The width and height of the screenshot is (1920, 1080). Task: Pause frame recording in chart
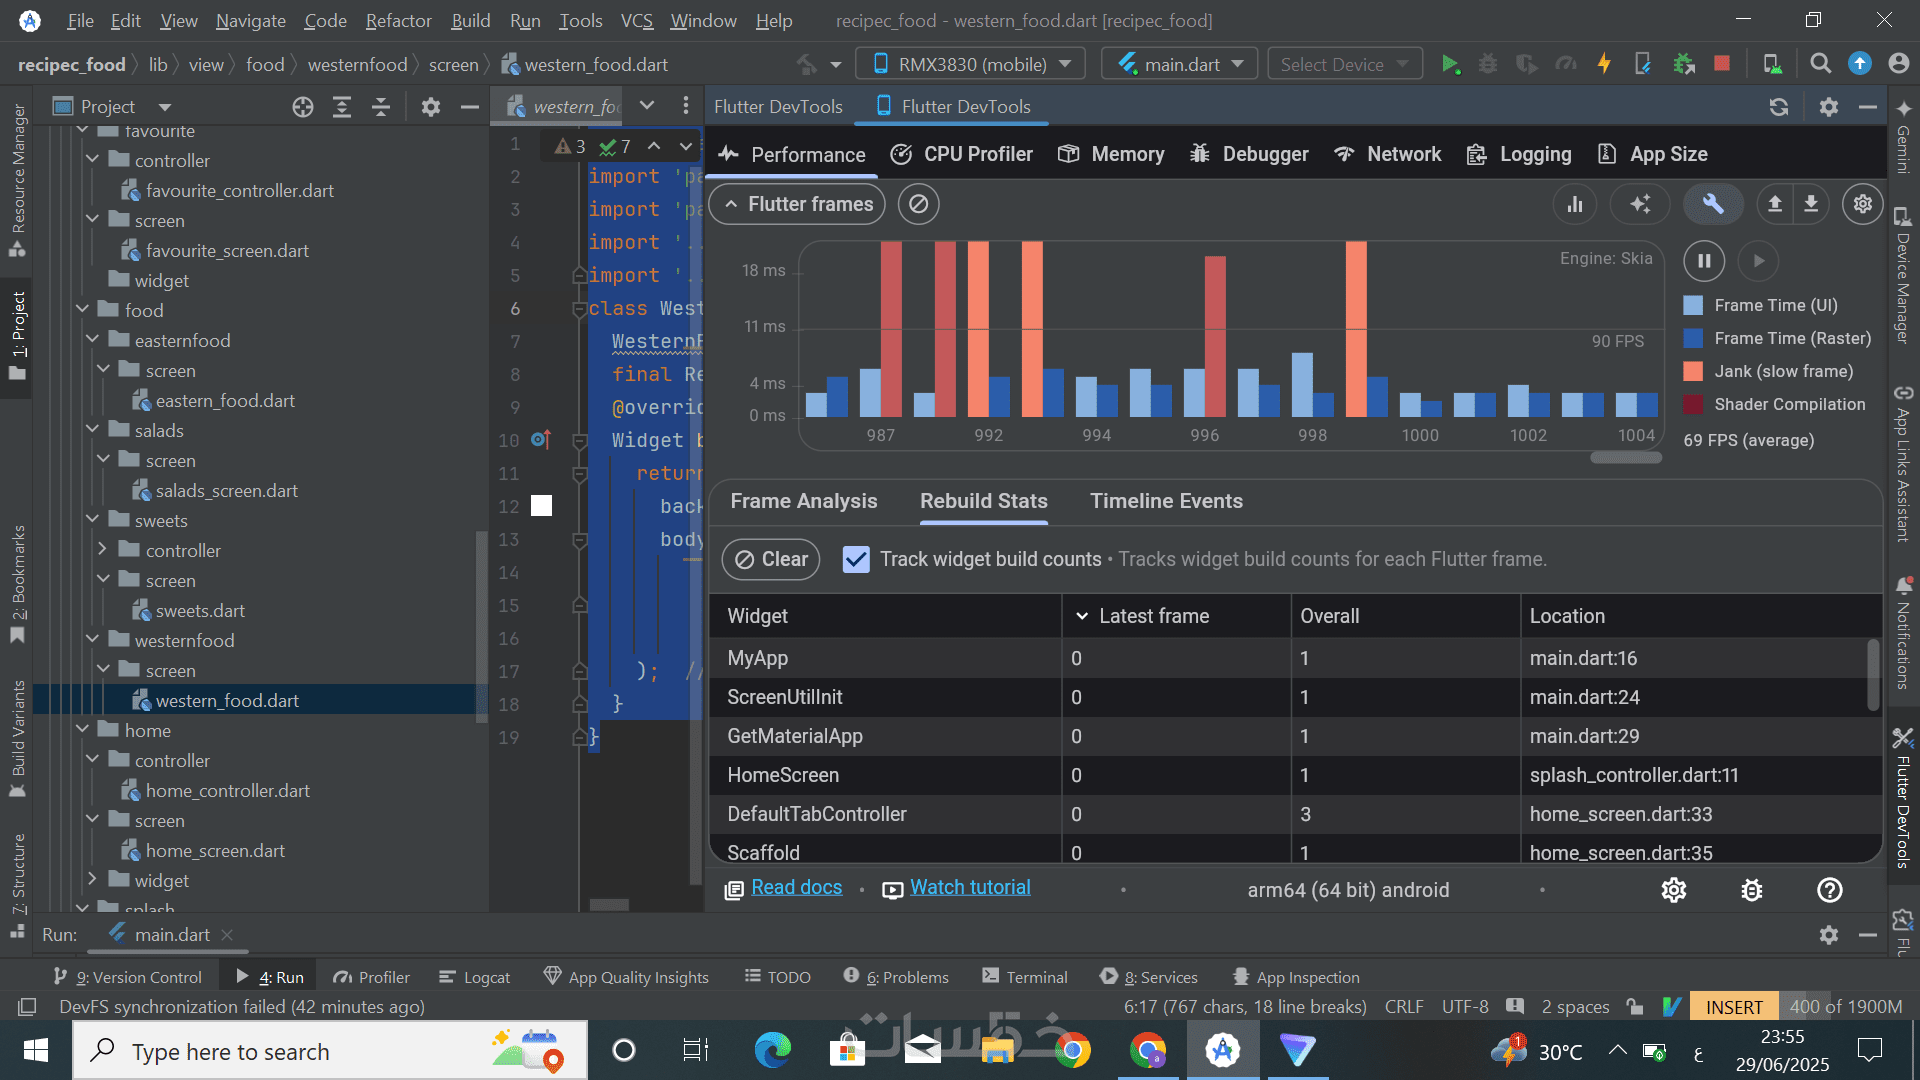pyautogui.click(x=1704, y=261)
